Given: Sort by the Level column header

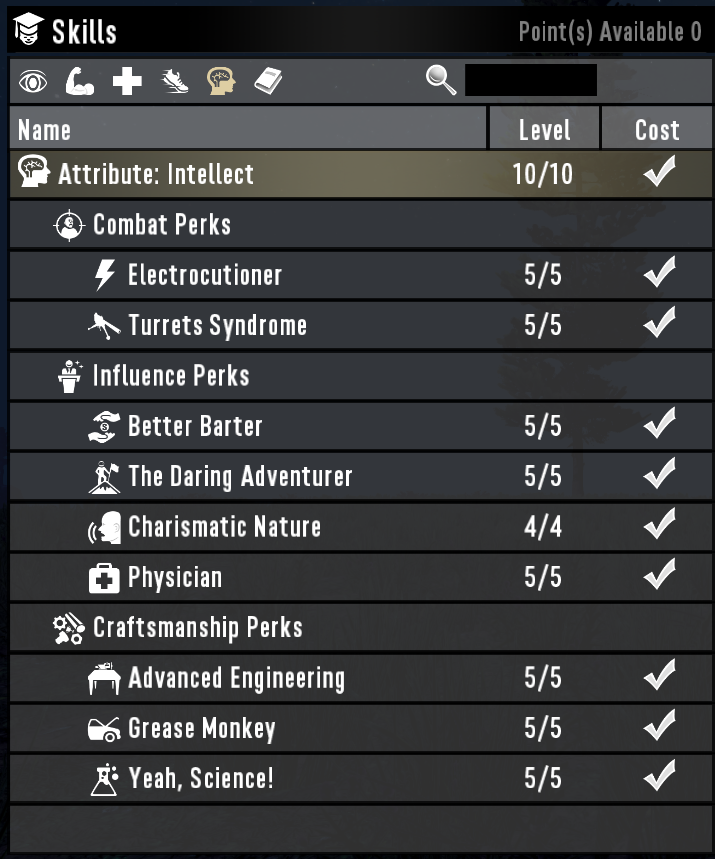Looking at the screenshot, I should pyautogui.click(x=544, y=128).
